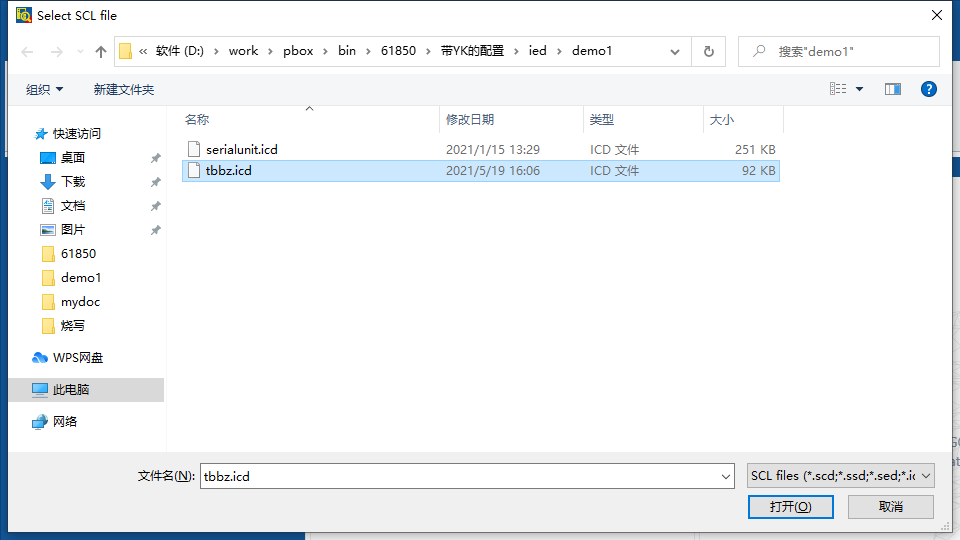Change the view layout icon

839,89
